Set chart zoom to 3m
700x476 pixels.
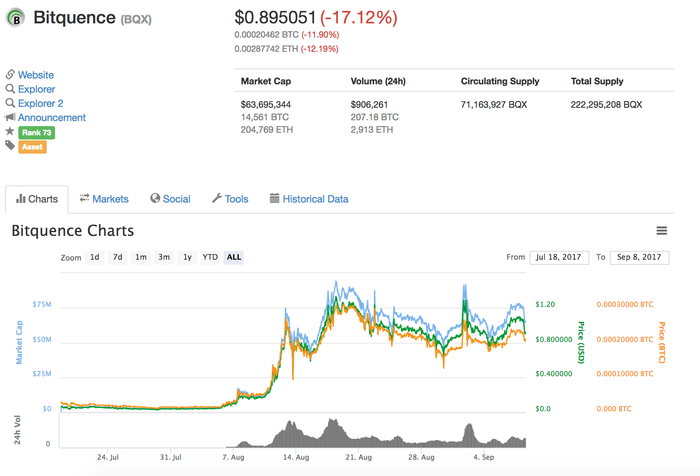tap(164, 257)
